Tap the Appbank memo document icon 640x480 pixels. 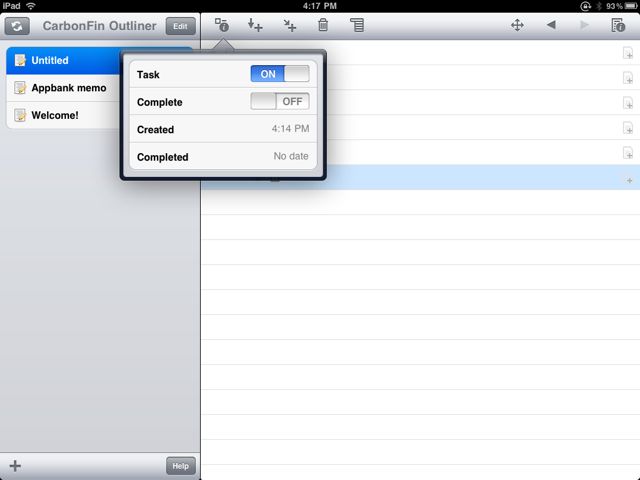tap(20, 88)
